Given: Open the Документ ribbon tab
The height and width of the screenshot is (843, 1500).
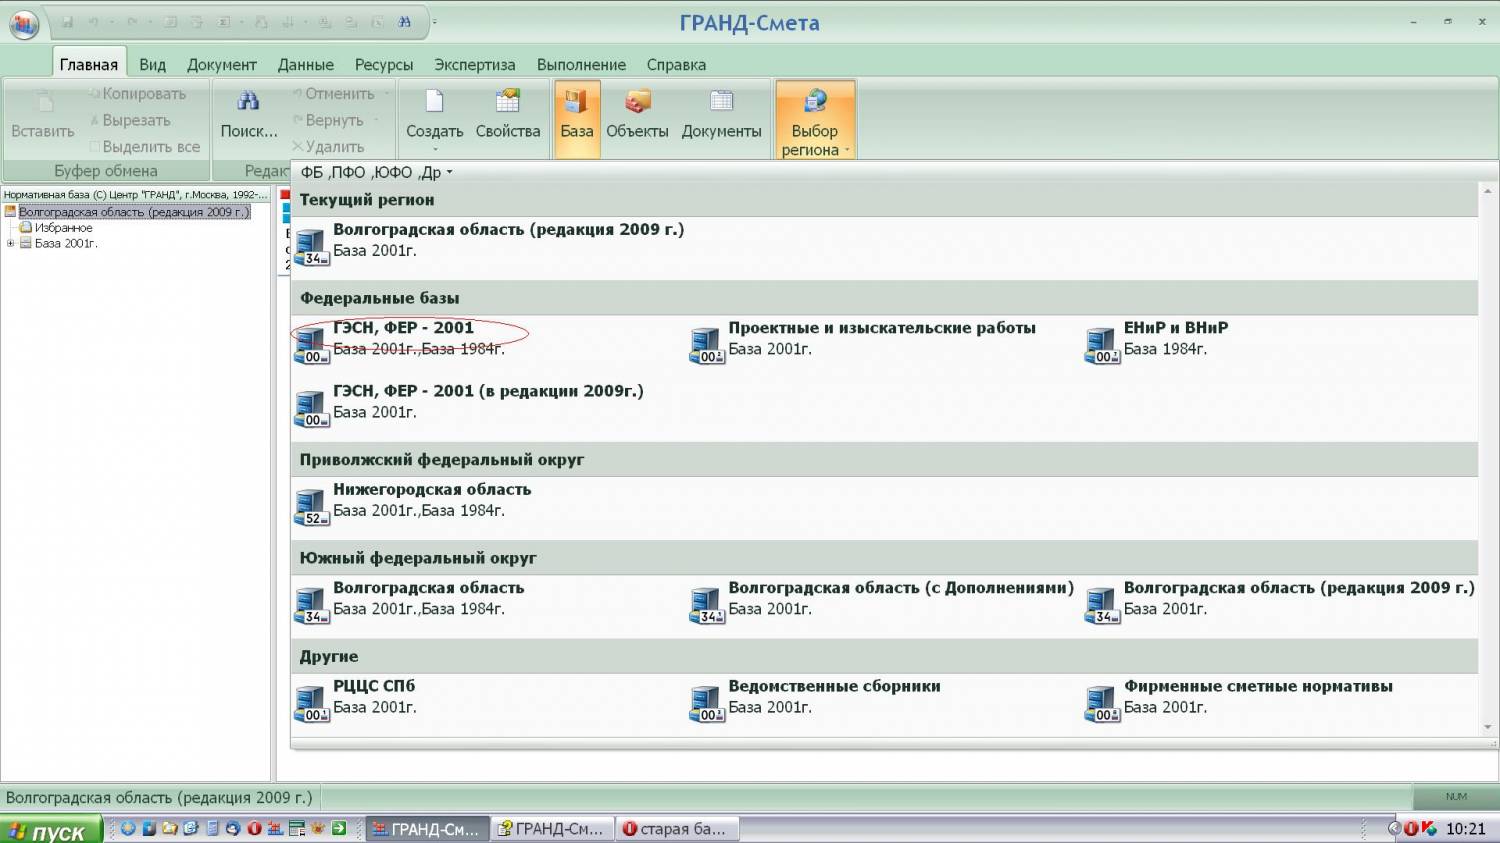Looking at the screenshot, I should (222, 64).
